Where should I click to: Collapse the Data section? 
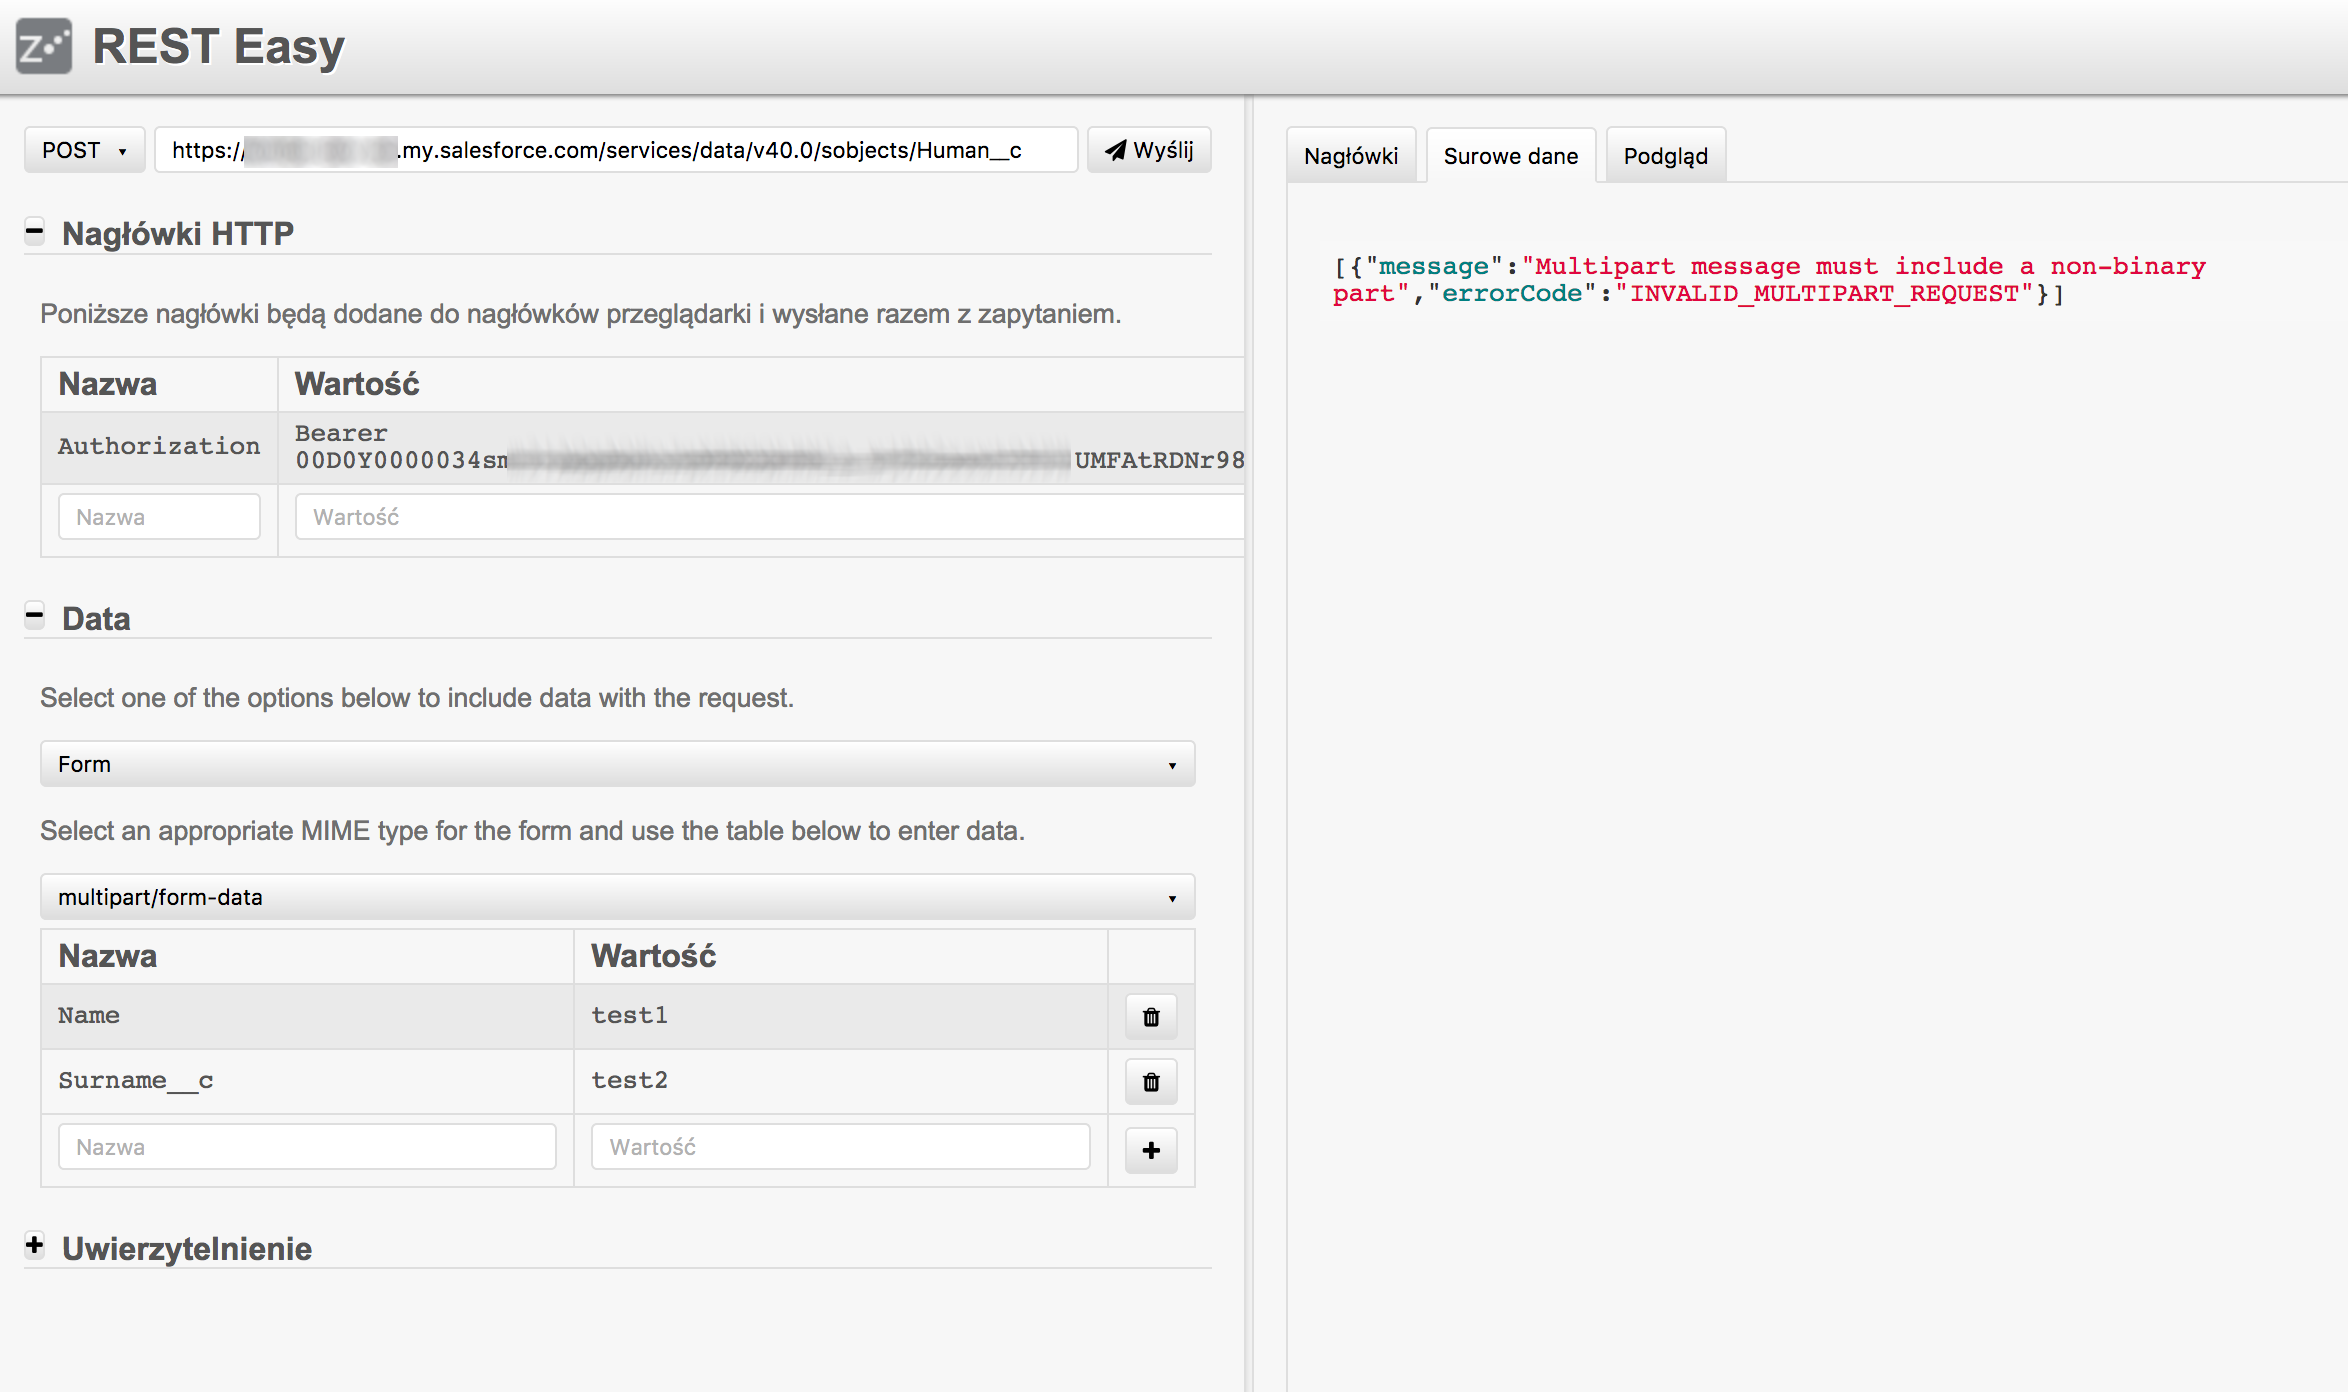point(35,616)
